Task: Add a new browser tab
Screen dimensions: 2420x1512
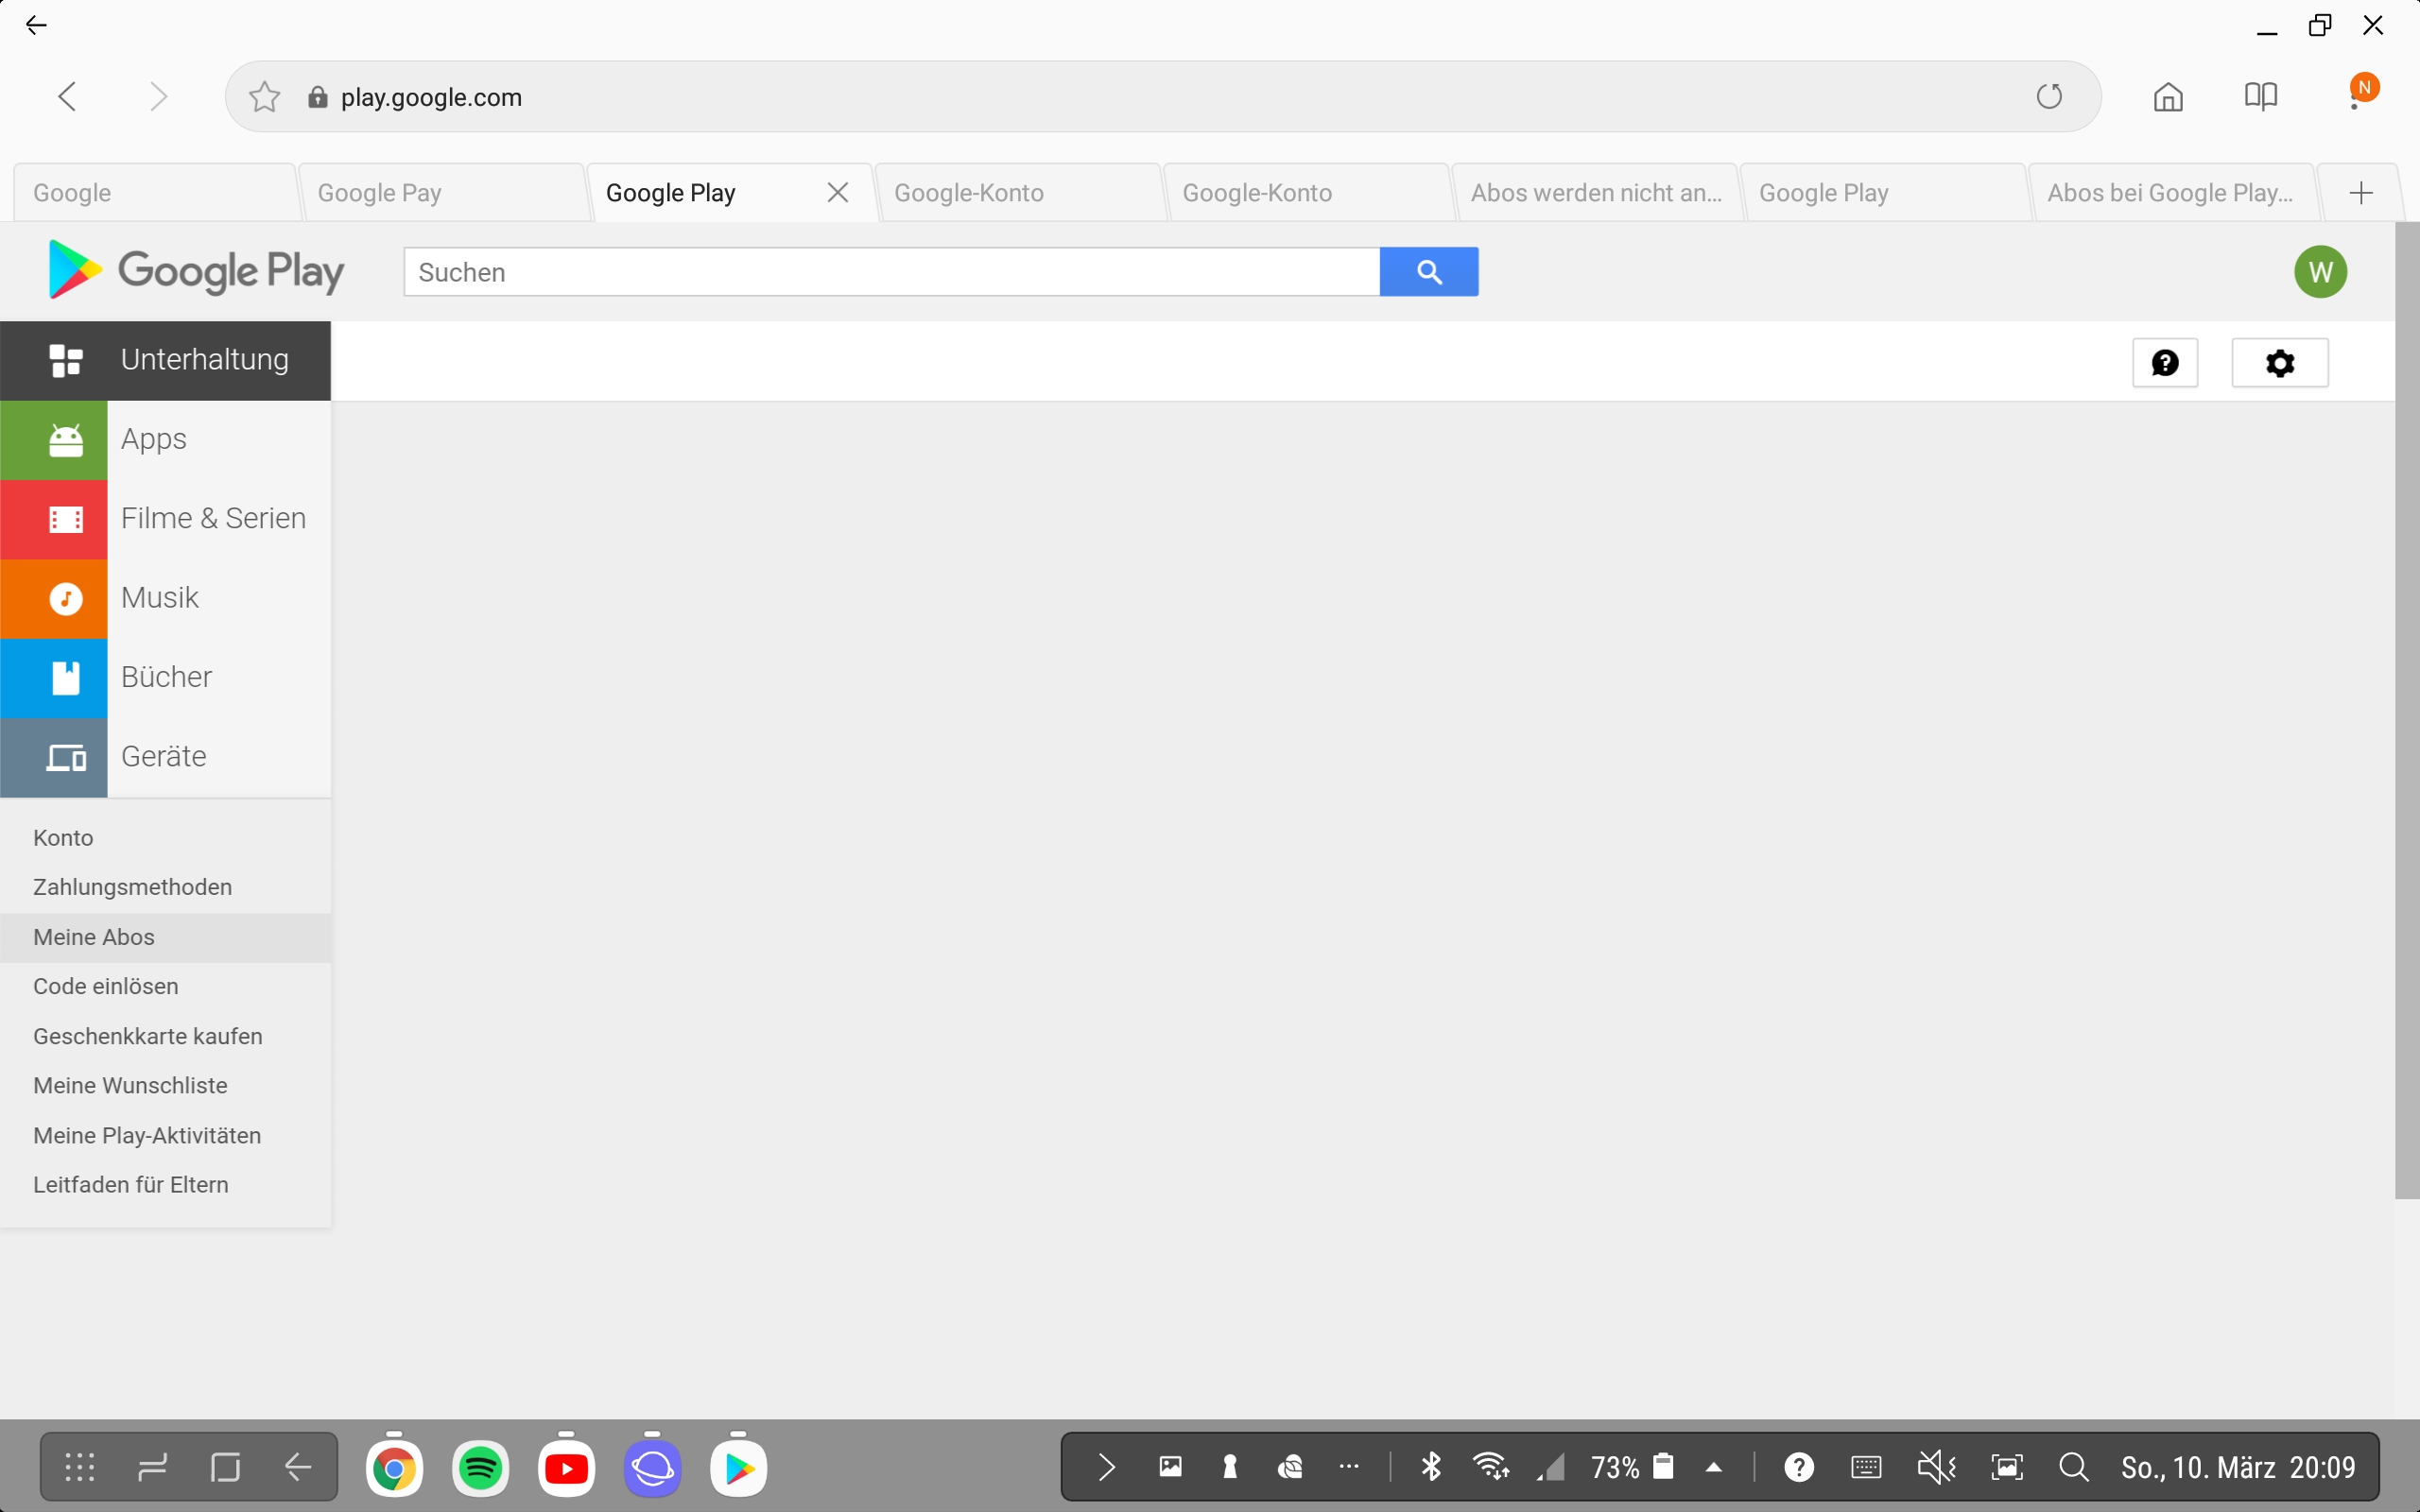Action: 2361,193
